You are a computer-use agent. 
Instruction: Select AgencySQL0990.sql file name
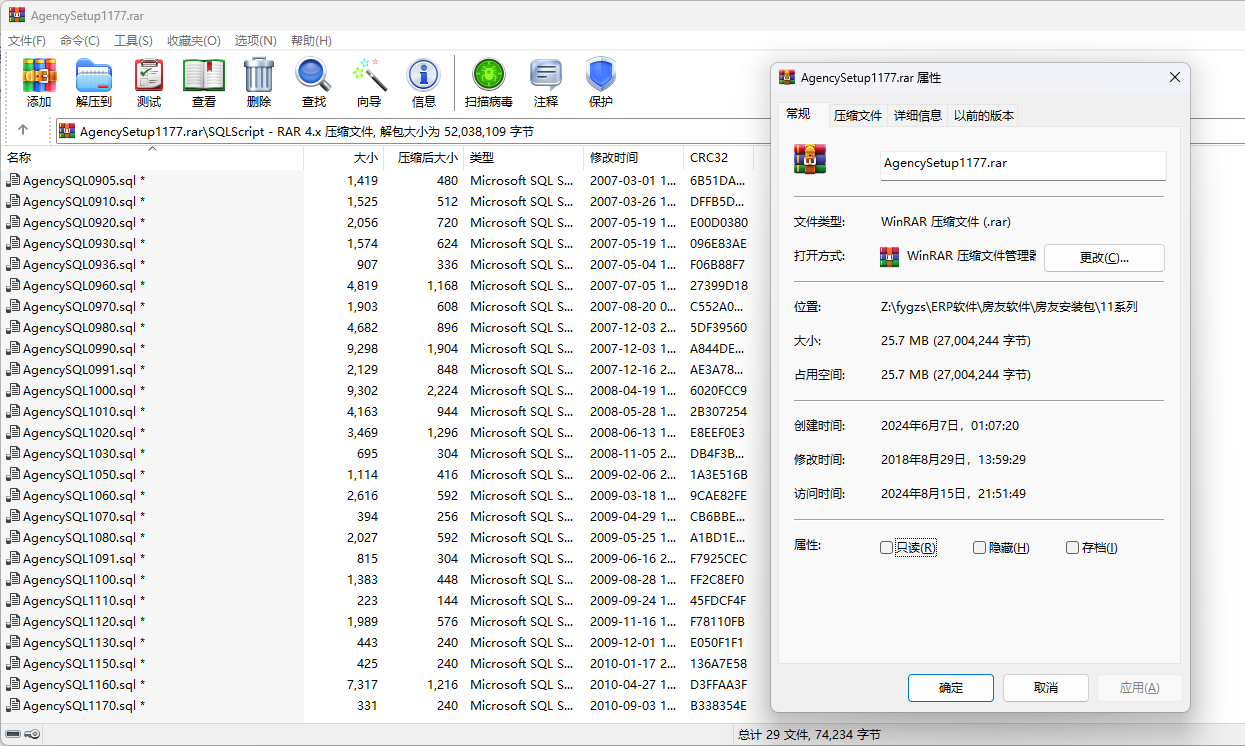point(84,349)
